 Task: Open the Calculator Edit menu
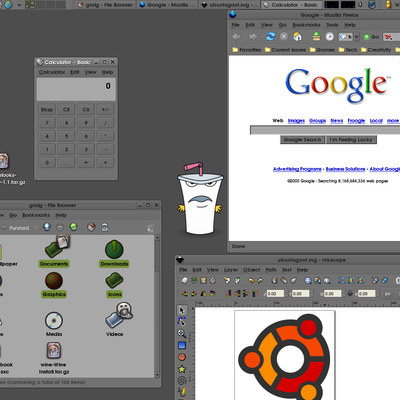75,72
